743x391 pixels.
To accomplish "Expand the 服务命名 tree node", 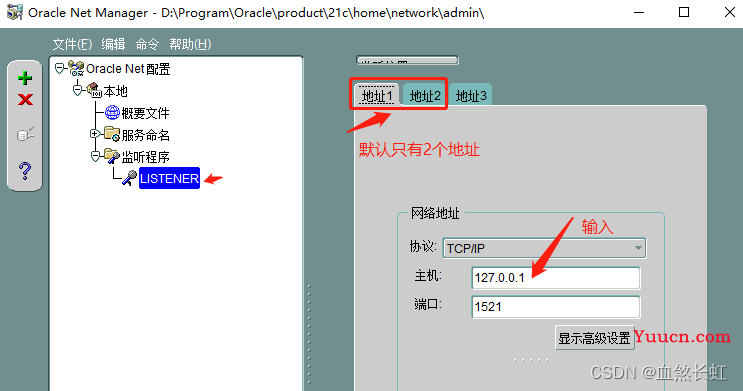I will 95,134.
